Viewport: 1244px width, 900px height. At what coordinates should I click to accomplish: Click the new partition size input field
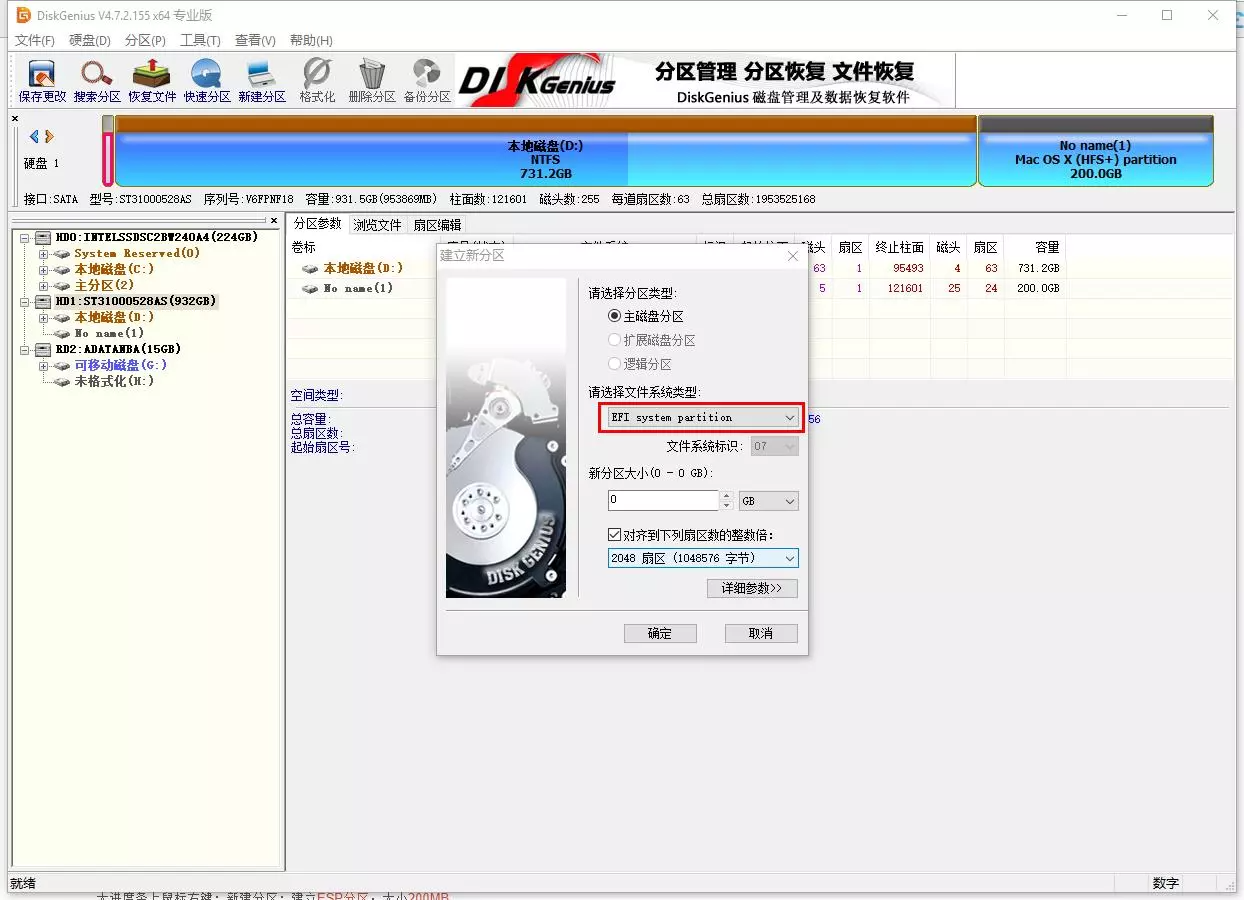click(663, 500)
